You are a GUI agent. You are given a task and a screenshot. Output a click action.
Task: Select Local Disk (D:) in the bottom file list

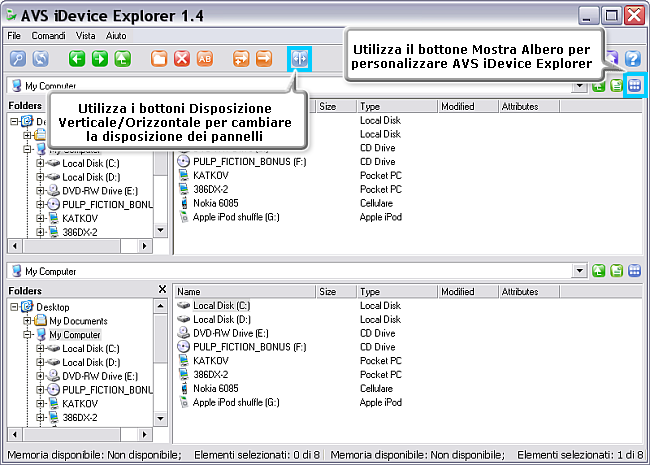pyautogui.click(x=221, y=320)
